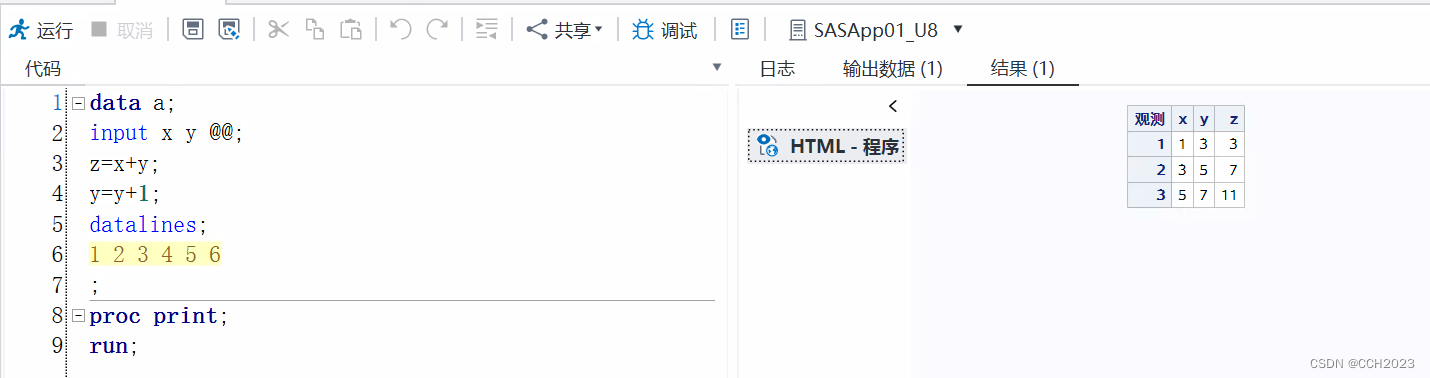
Task: Click observation number 2 in results table
Action: coord(1150,170)
